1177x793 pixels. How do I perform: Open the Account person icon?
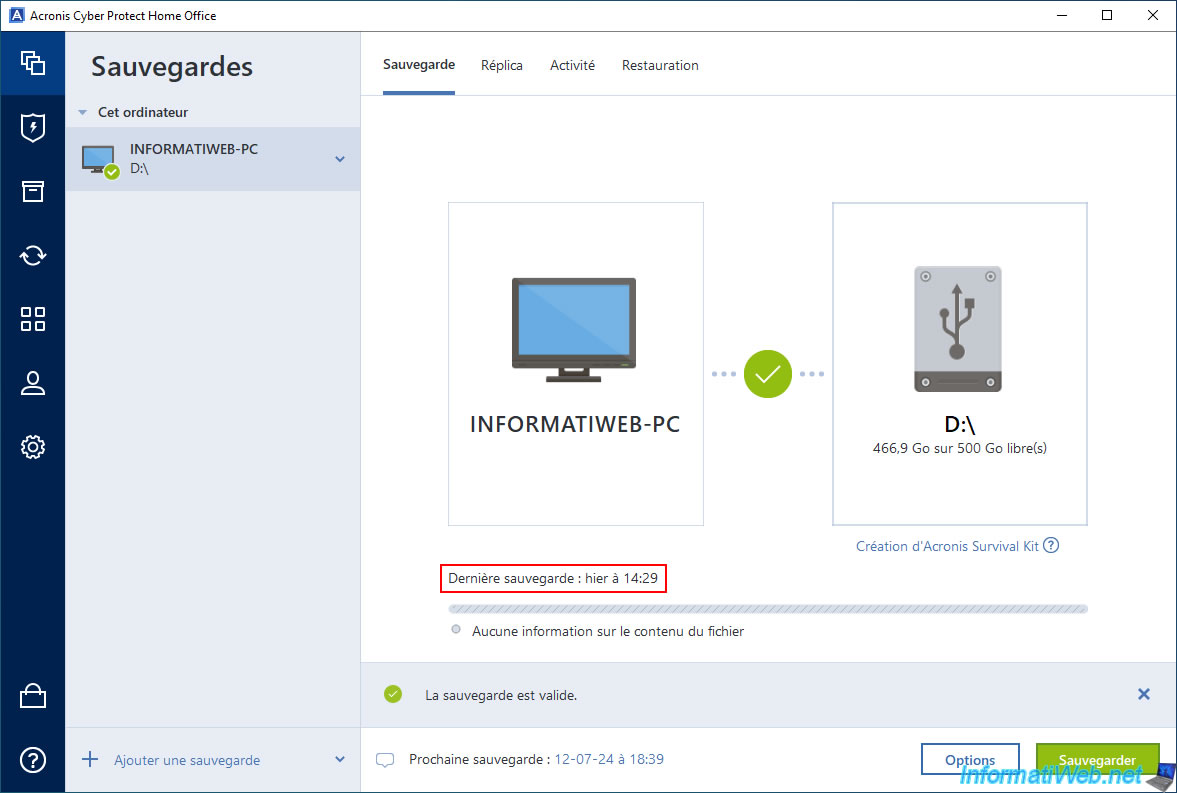click(x=33, y=383)
